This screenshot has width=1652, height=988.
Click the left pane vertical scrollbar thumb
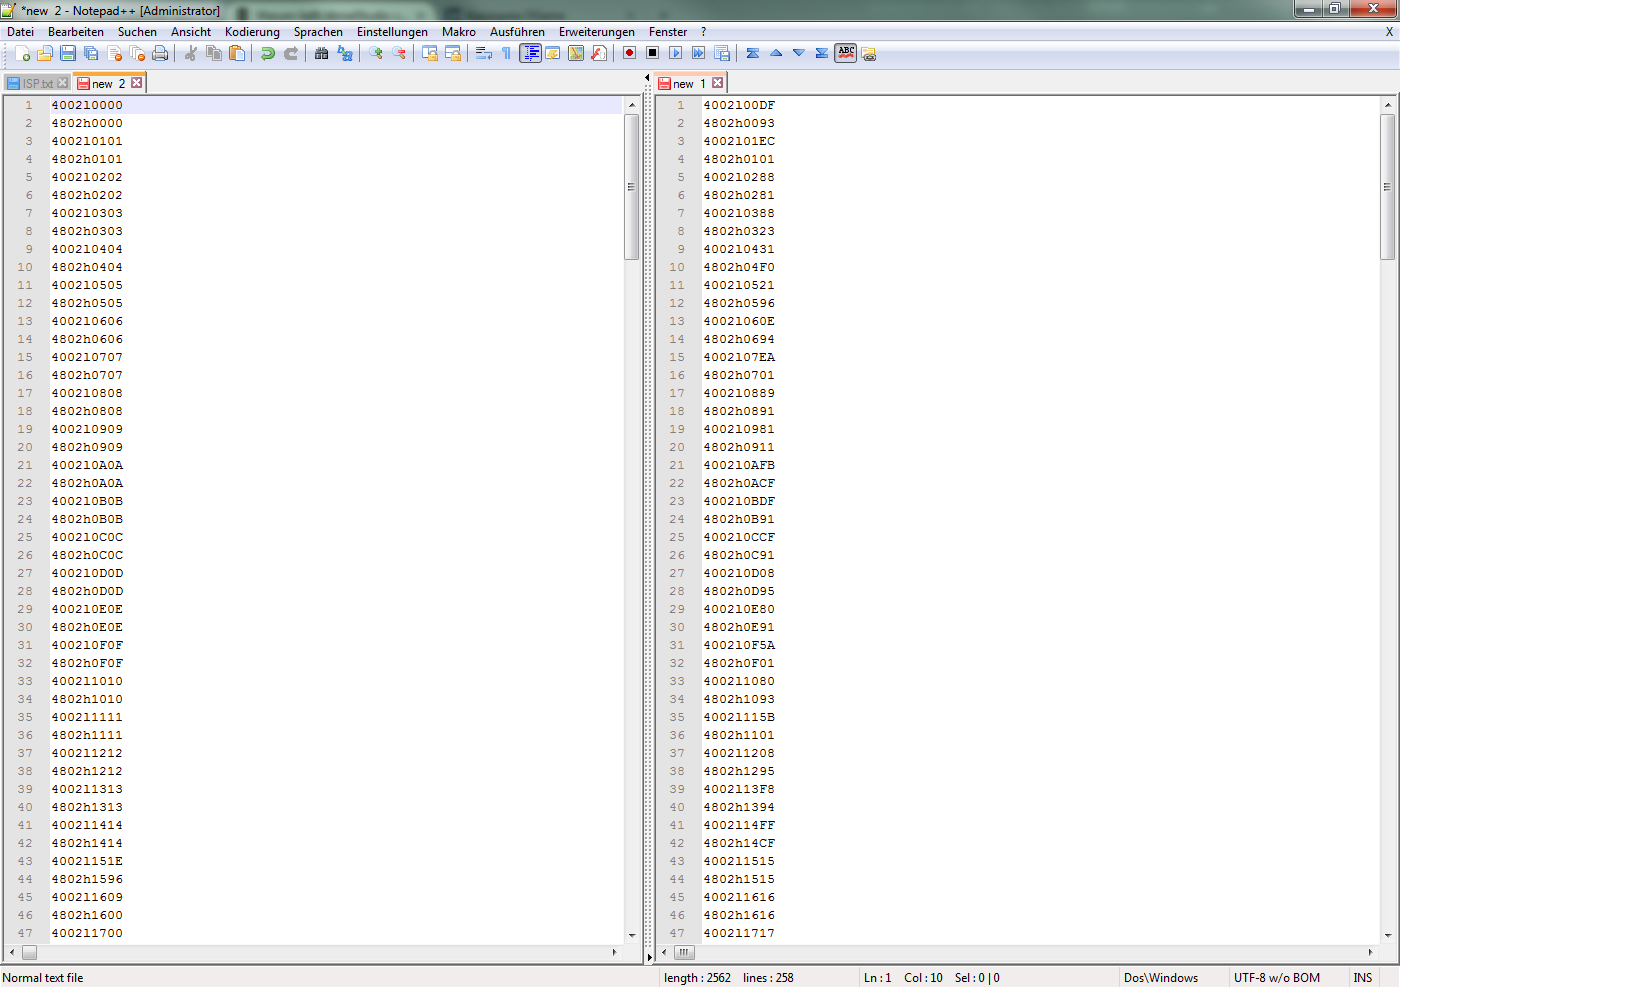(x=631, y=187)
